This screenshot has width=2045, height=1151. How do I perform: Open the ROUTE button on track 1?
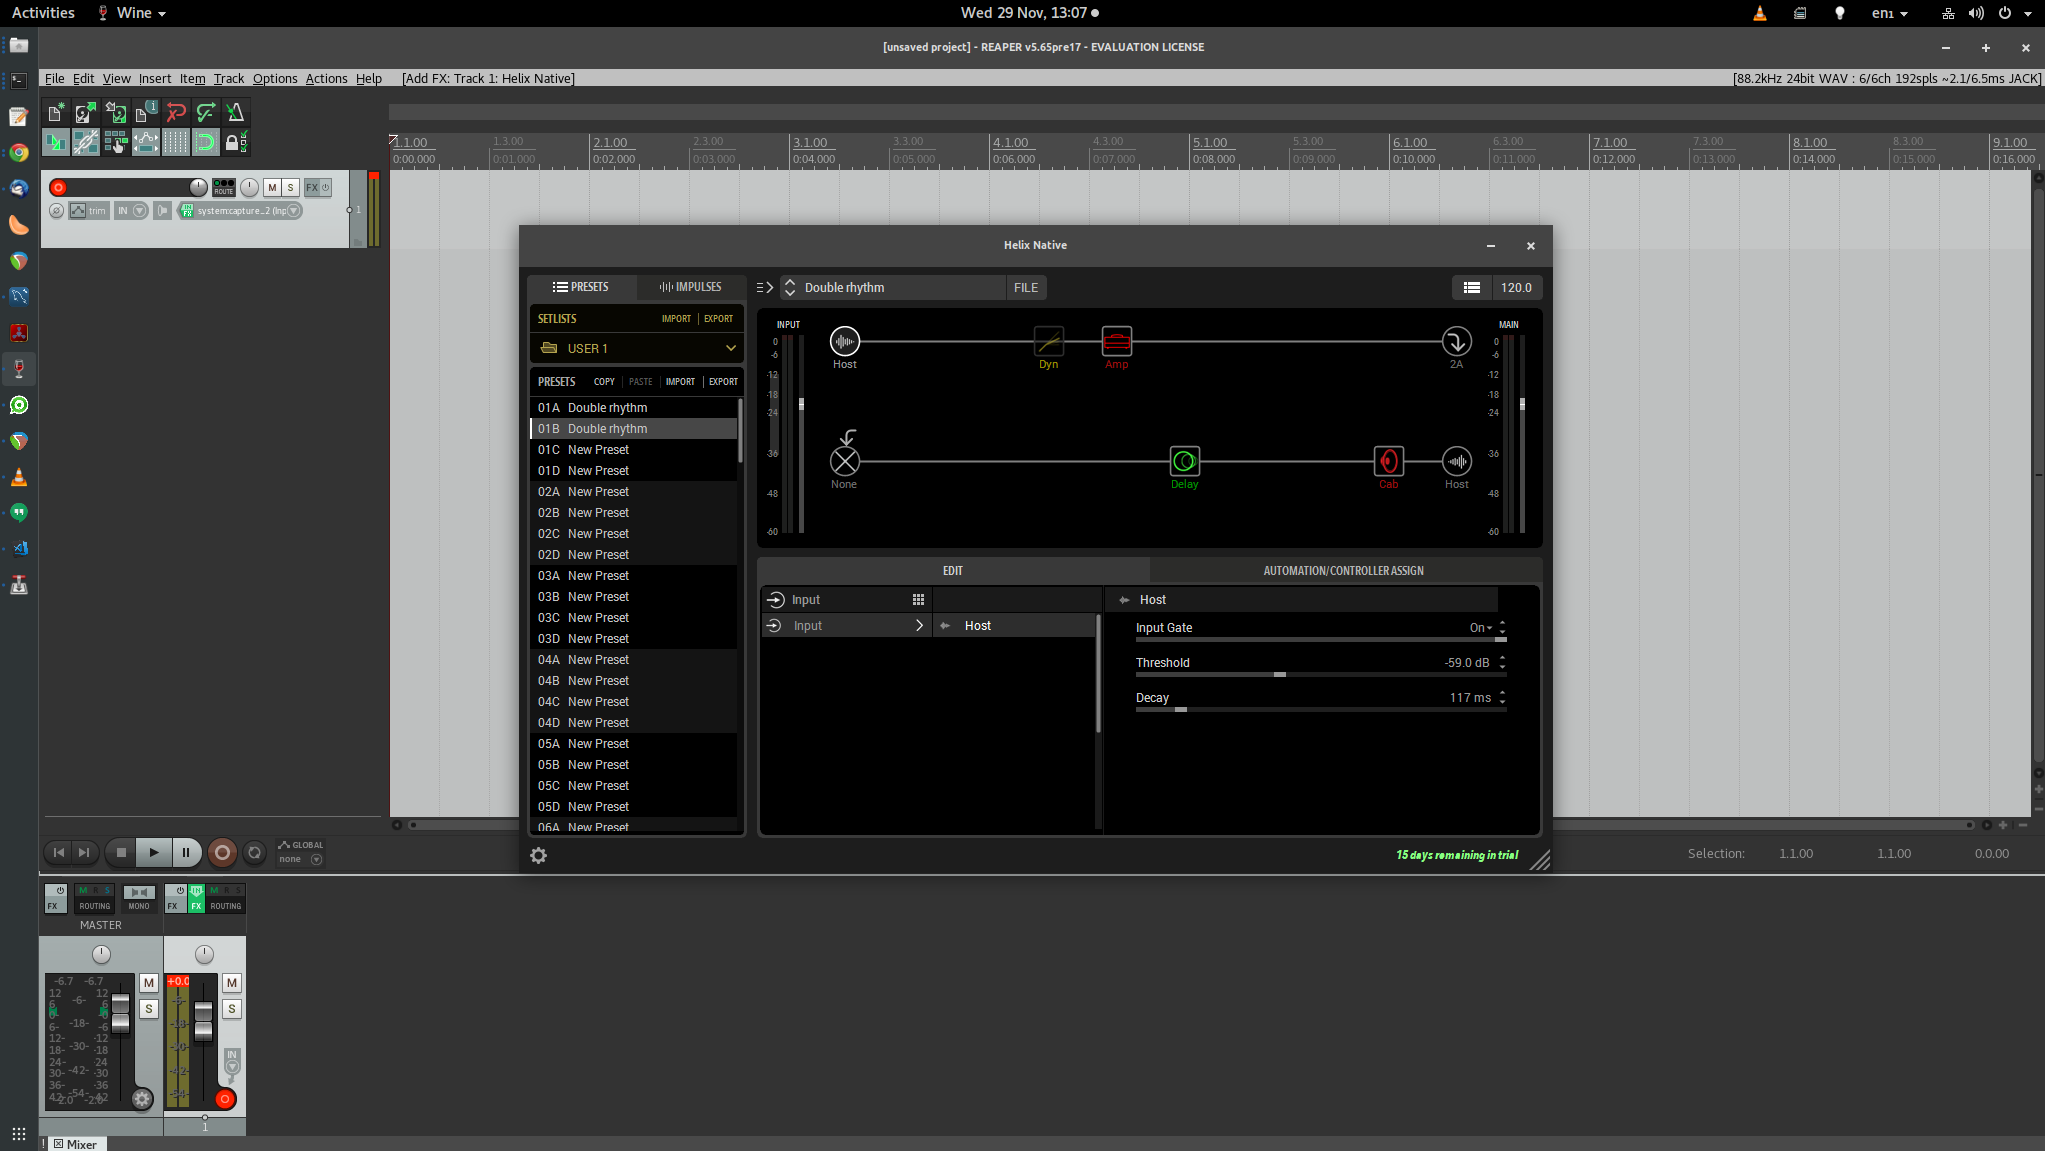(x=224, y=187)
